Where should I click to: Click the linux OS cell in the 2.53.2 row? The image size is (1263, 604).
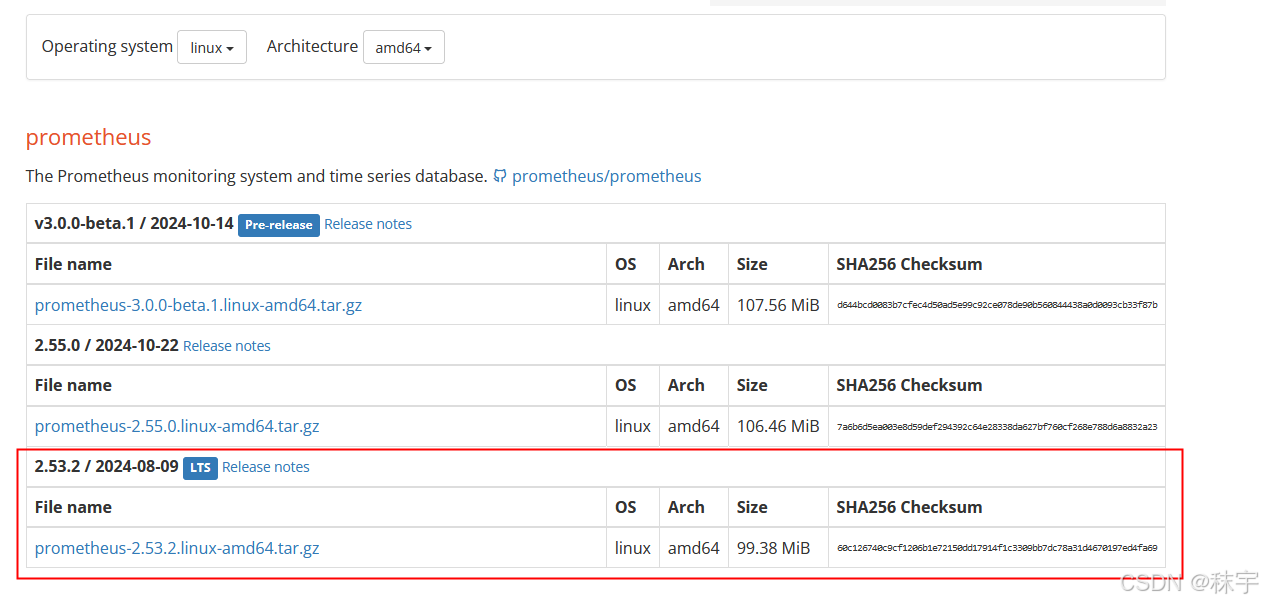(633, 548)
